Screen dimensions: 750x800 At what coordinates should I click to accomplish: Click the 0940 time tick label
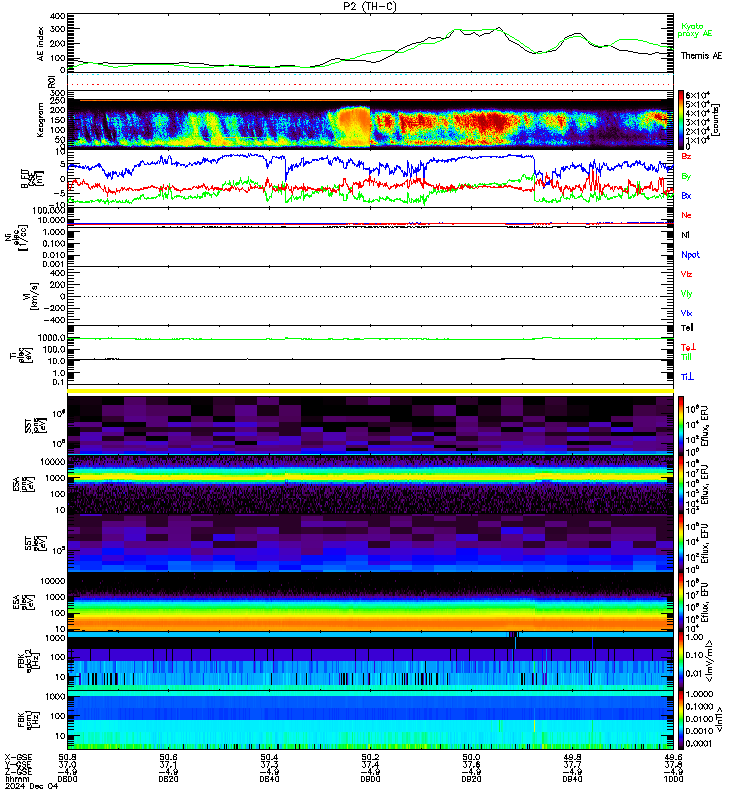[x=572, y=779]
